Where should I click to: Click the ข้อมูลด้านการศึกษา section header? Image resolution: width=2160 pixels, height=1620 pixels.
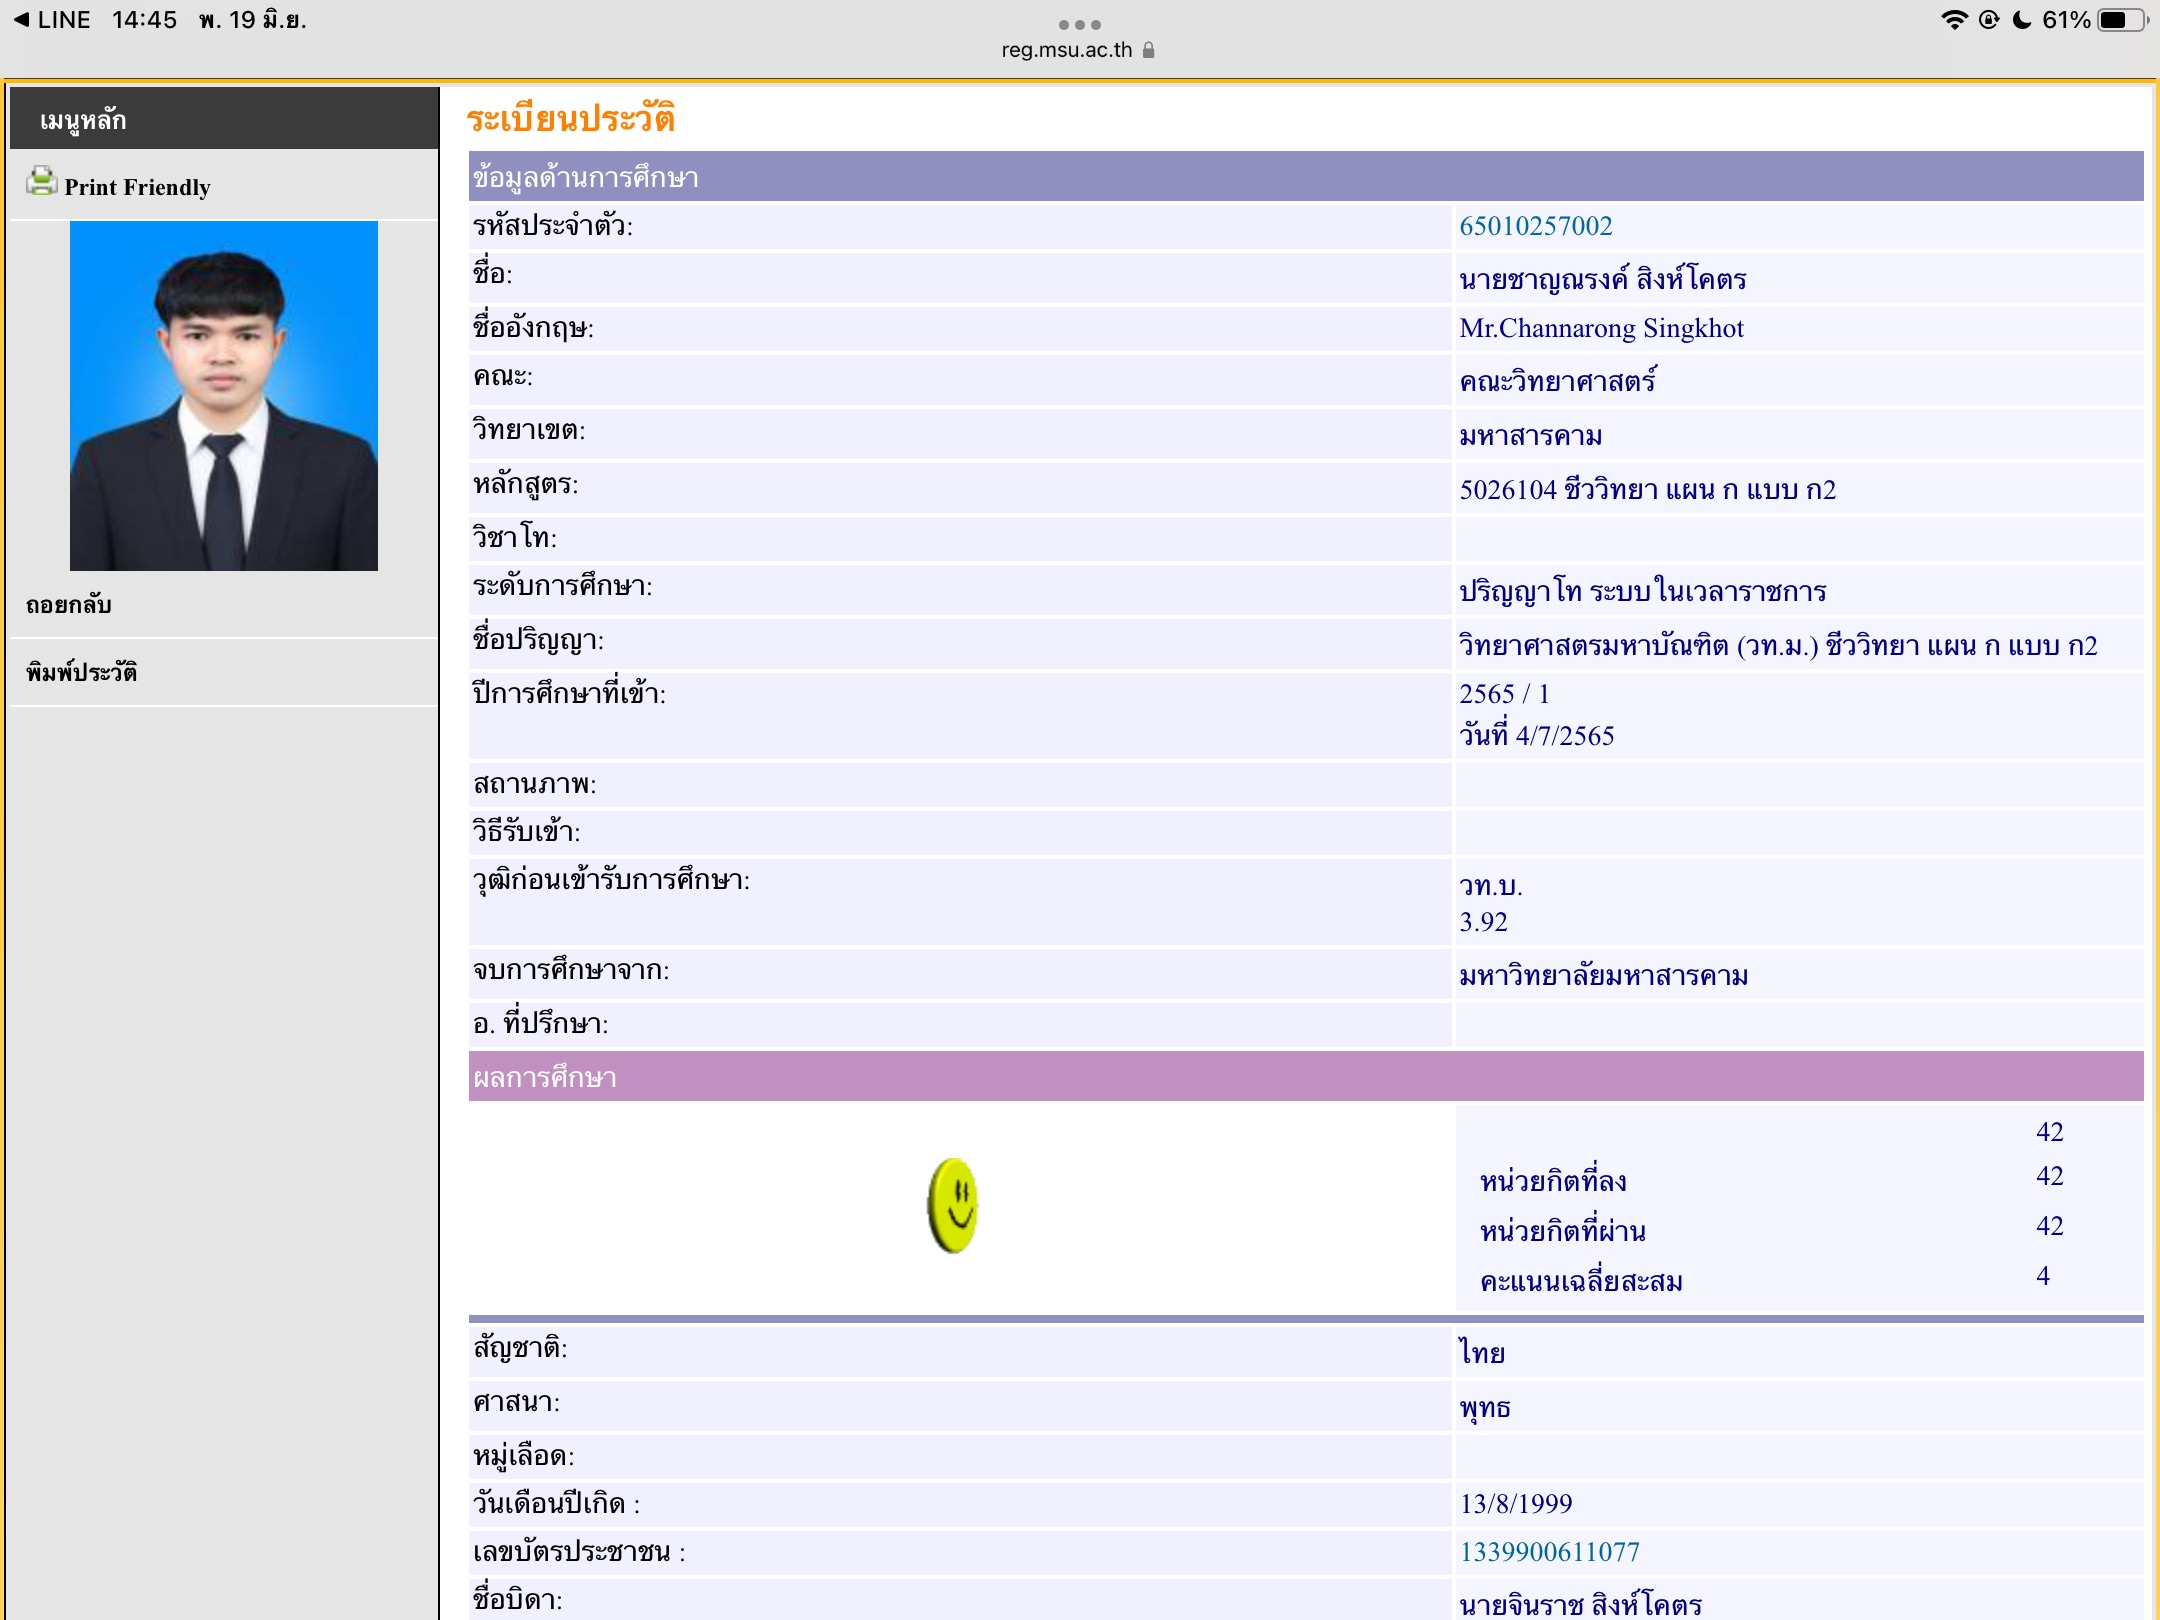click(x=1306, y=177)
